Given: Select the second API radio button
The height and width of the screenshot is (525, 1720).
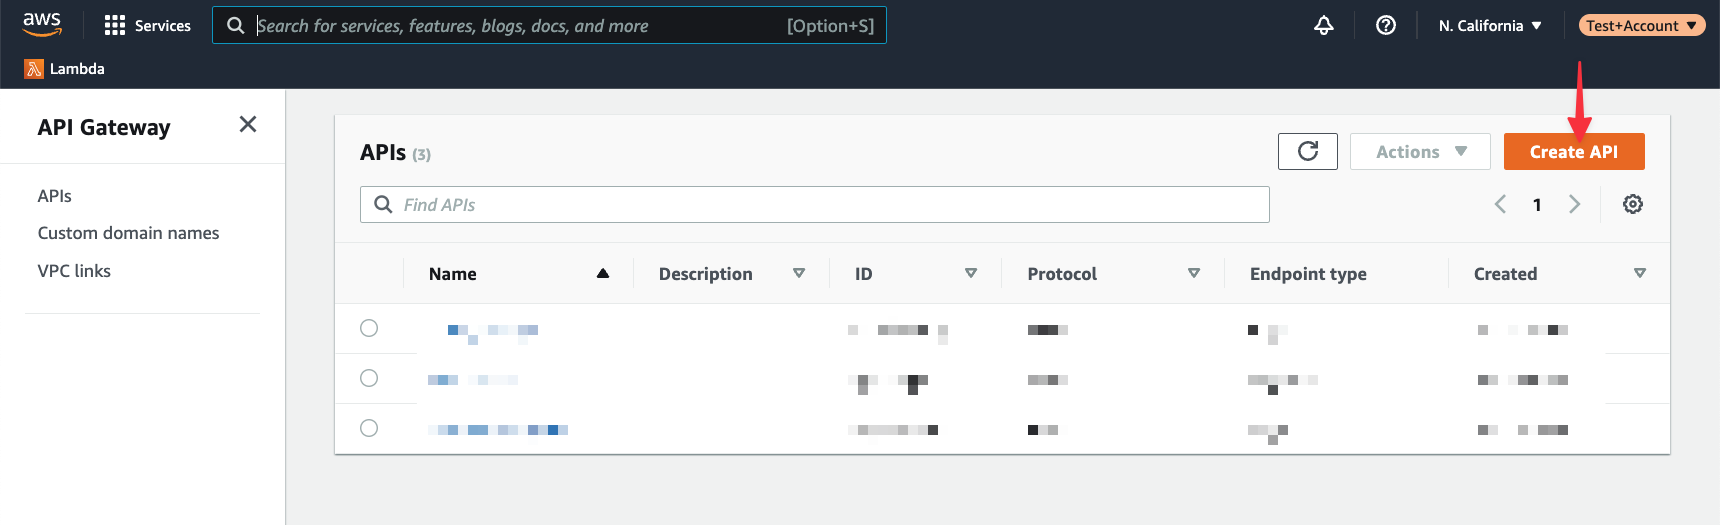Looking at the screenshot, I should click(x=369, y=378).
